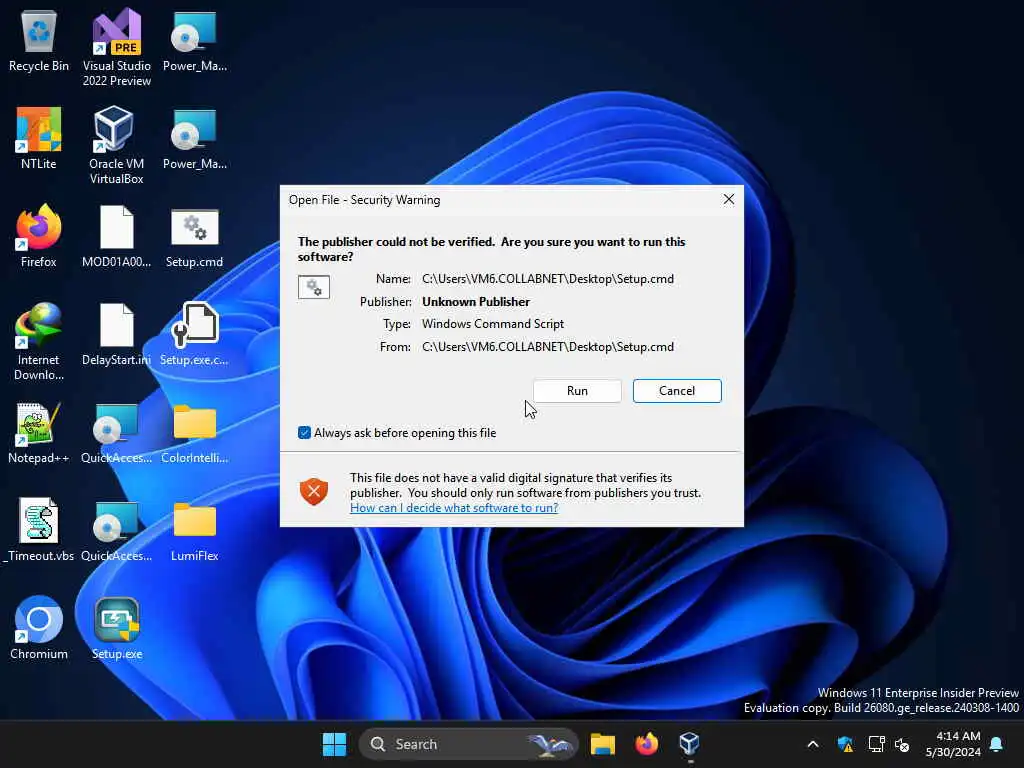Select Oracle VM VirtualBox desktop icon
The width and height of the screenshot is (1024, 768).
tap(116, 146)
